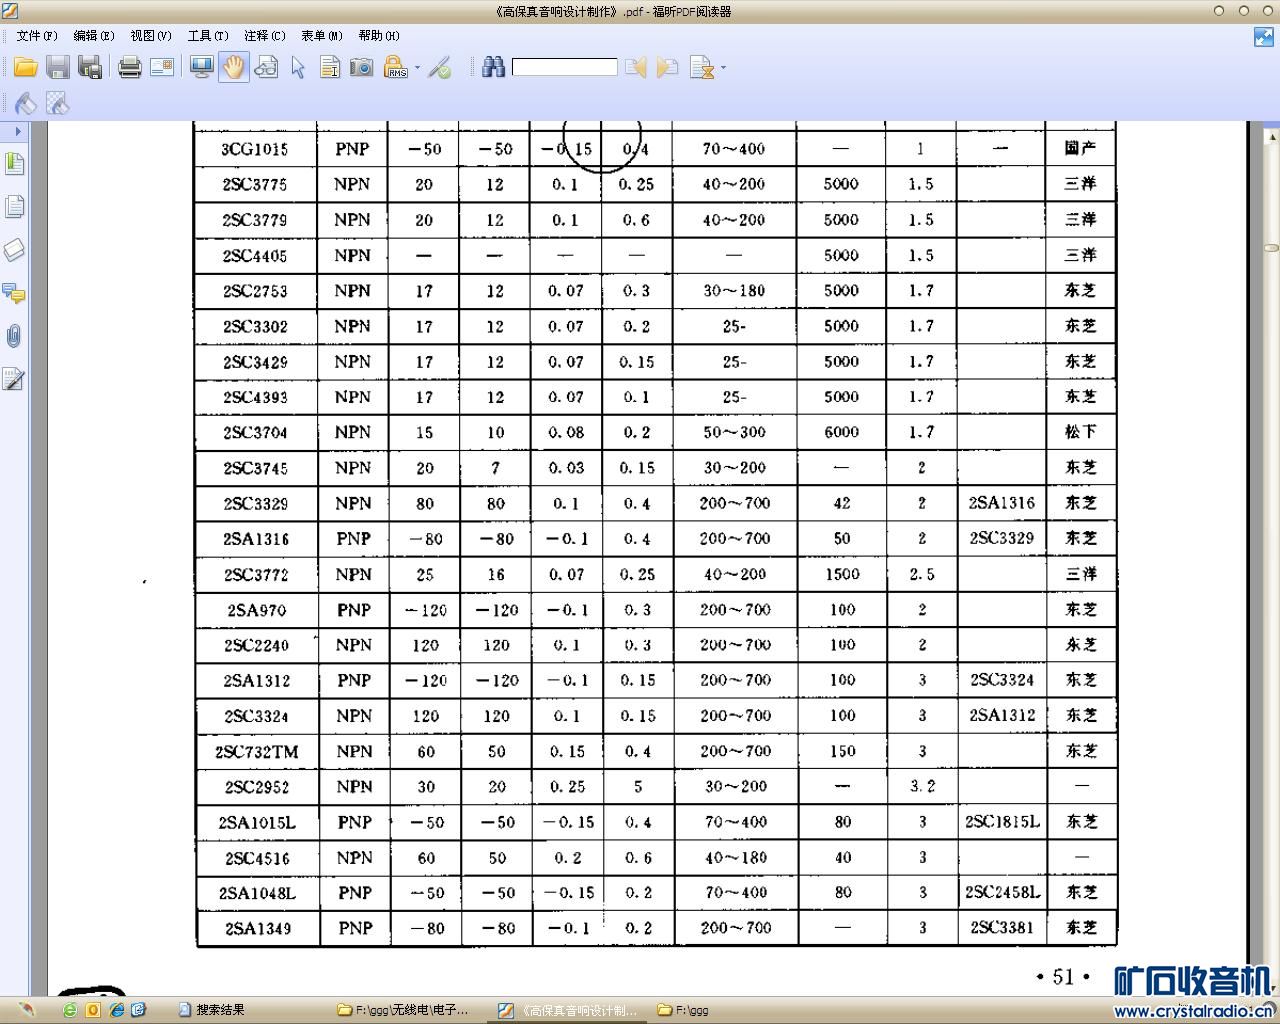Take a snapshot with the camera icon

coord(362,67)
